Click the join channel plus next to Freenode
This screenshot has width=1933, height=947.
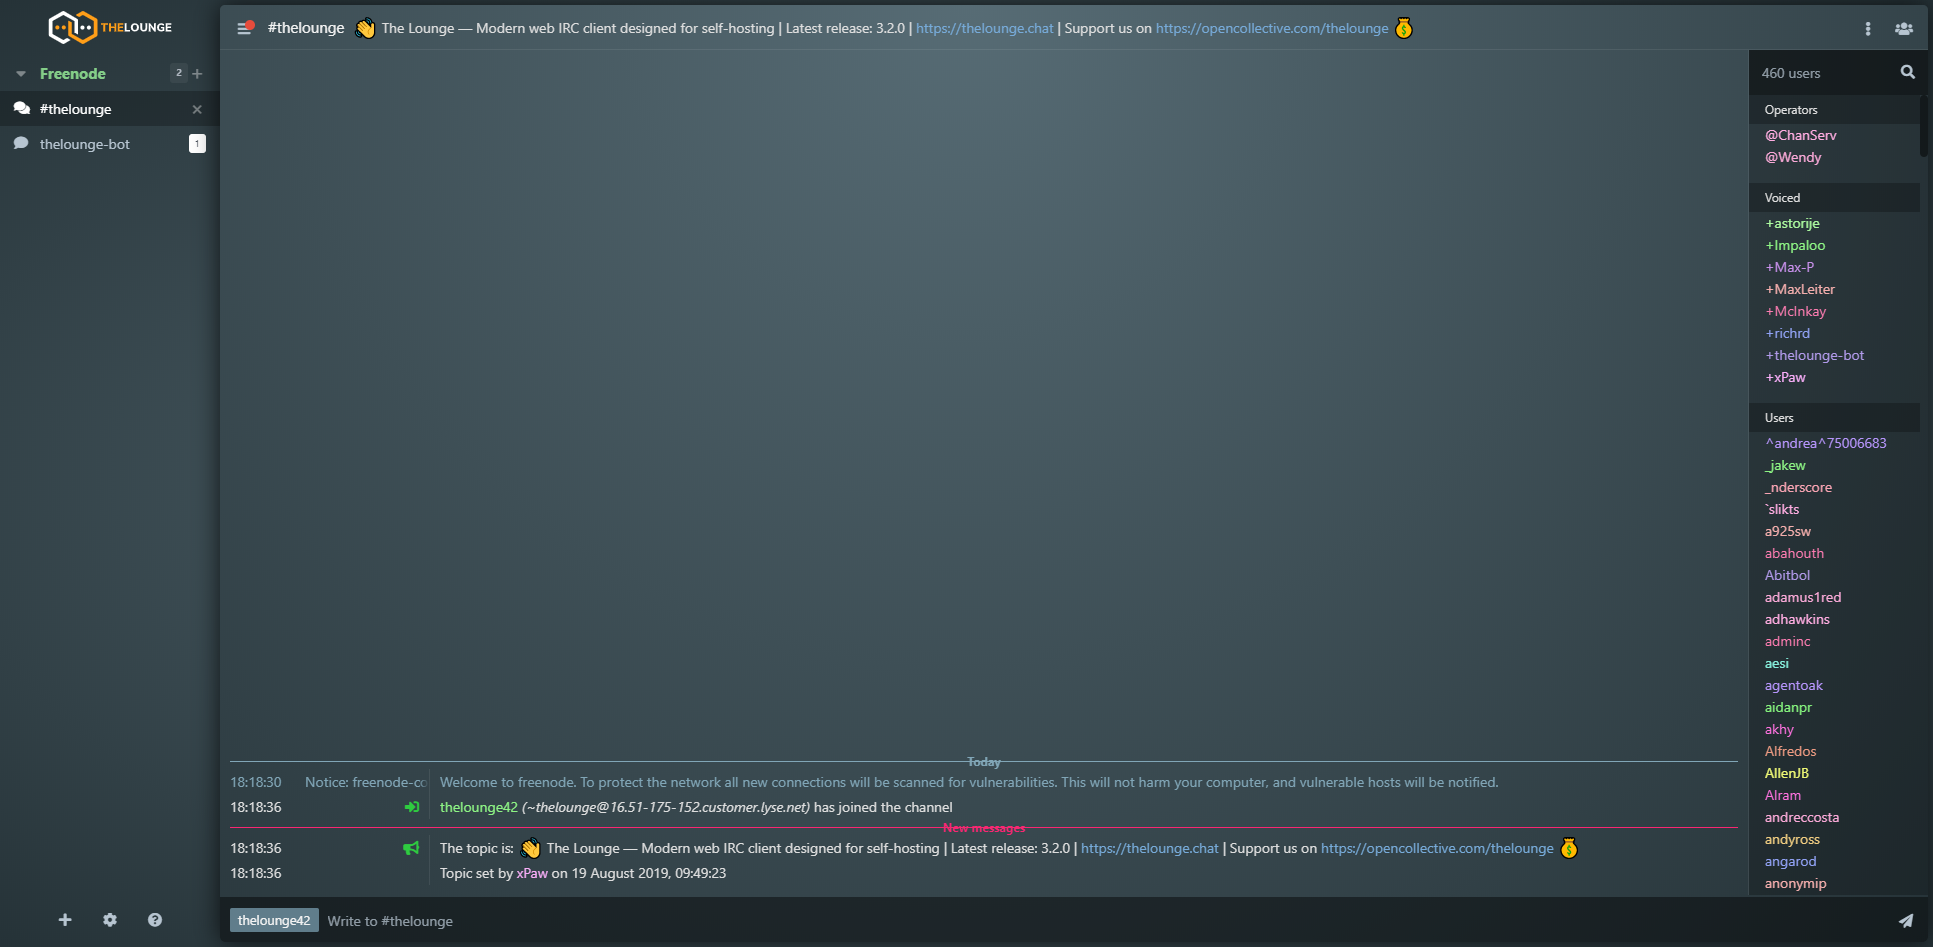tap(197, 74)
